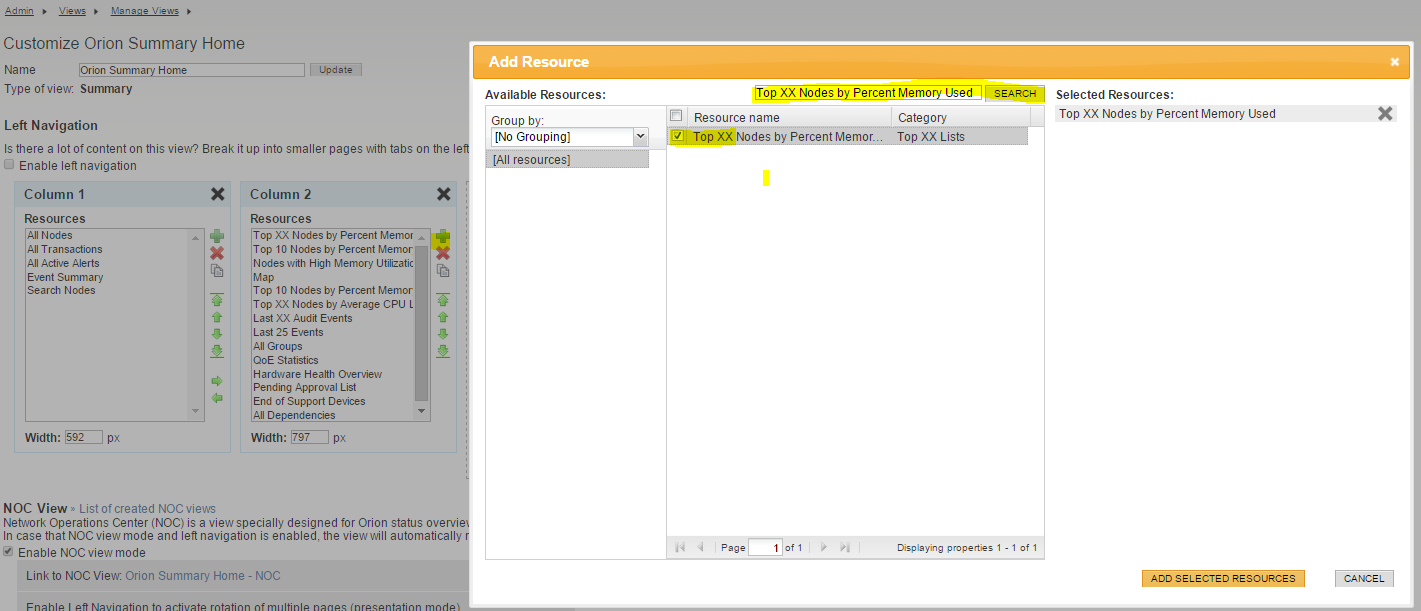Image resolution: width=1421 pixels, height=611 pixels.
Task: Select All Active Alerts in Column 1
Action: click(63, 264)
